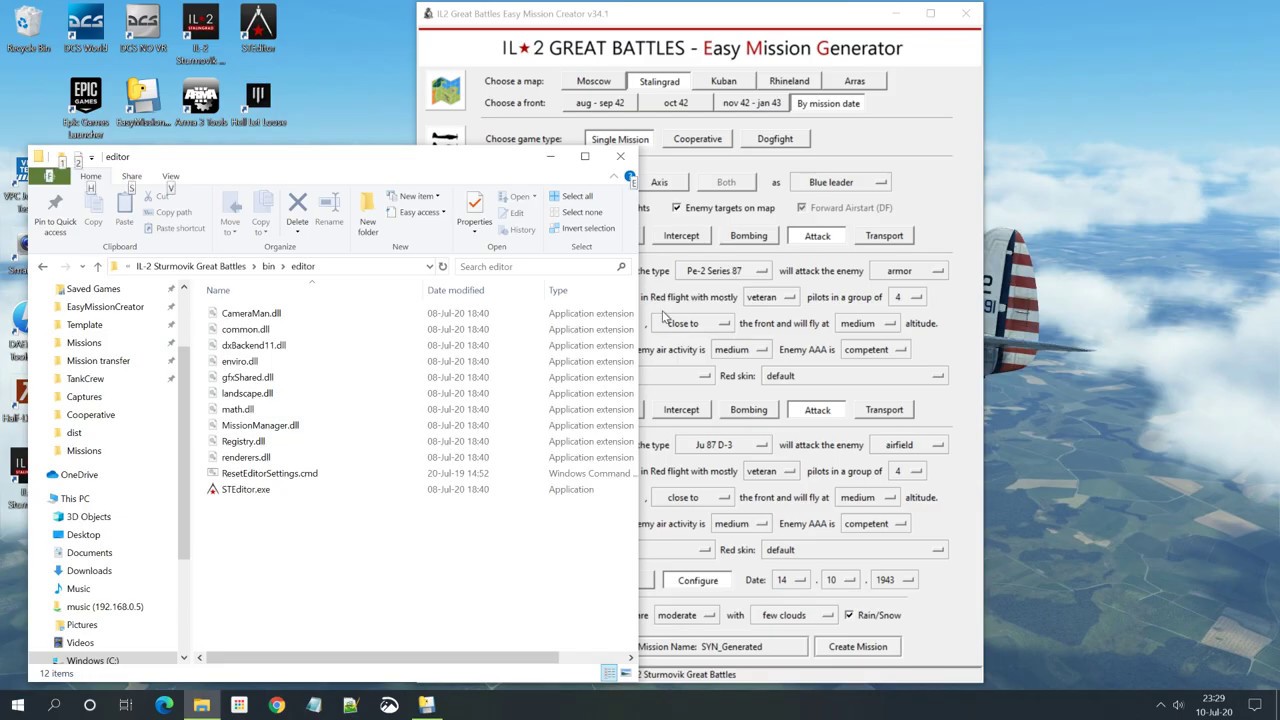Click the New folder icon in ribbon
The height and width of the screenshot is (720, 1280).
368,214
